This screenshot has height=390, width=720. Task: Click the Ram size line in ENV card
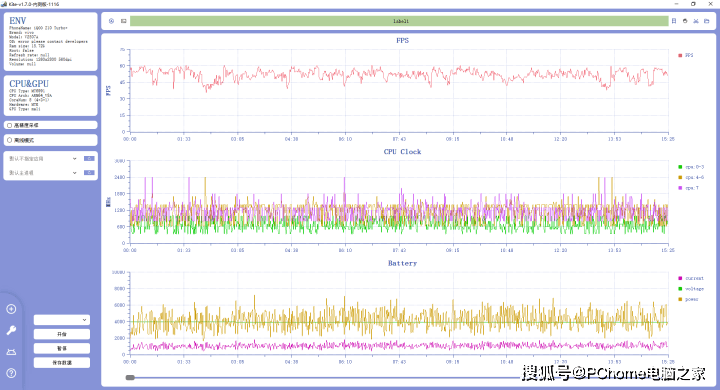point(27,46)
